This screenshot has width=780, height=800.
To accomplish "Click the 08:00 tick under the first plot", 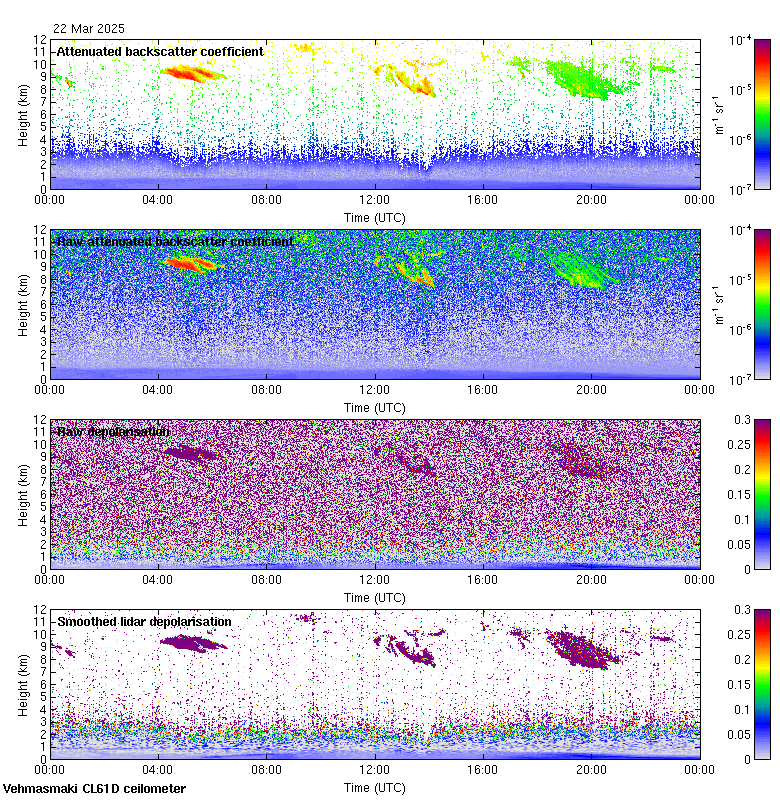I will pyautogui.click(x=266, y=199).
